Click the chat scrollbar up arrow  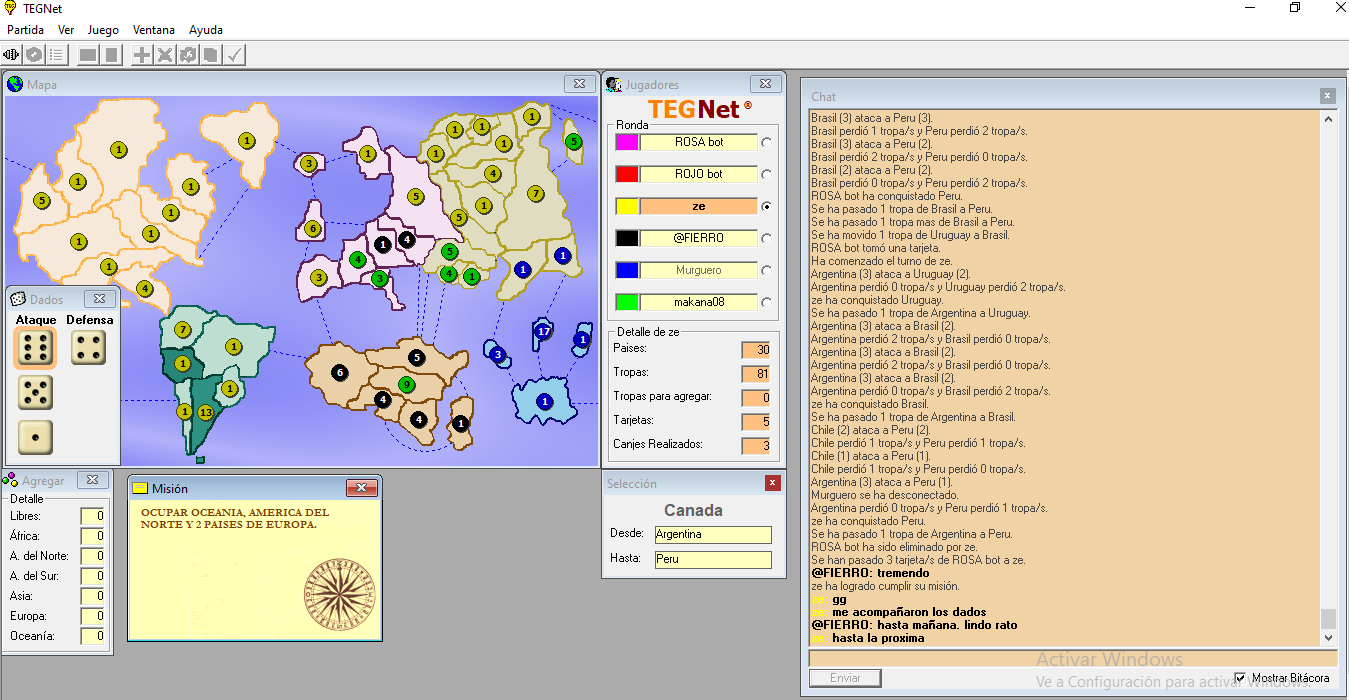(1328, 119)
